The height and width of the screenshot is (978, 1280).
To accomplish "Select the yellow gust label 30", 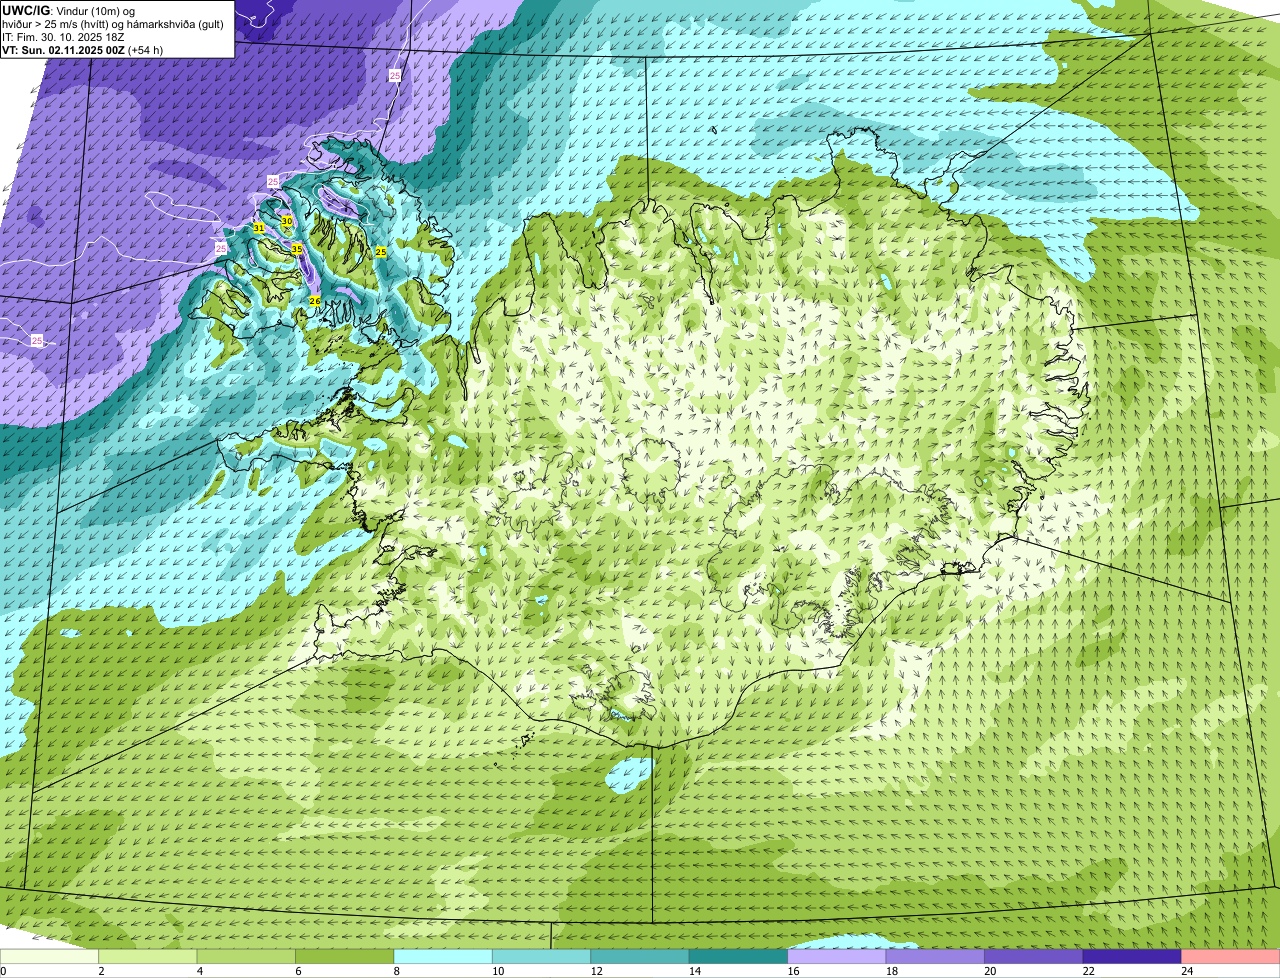I will (287, 220).
